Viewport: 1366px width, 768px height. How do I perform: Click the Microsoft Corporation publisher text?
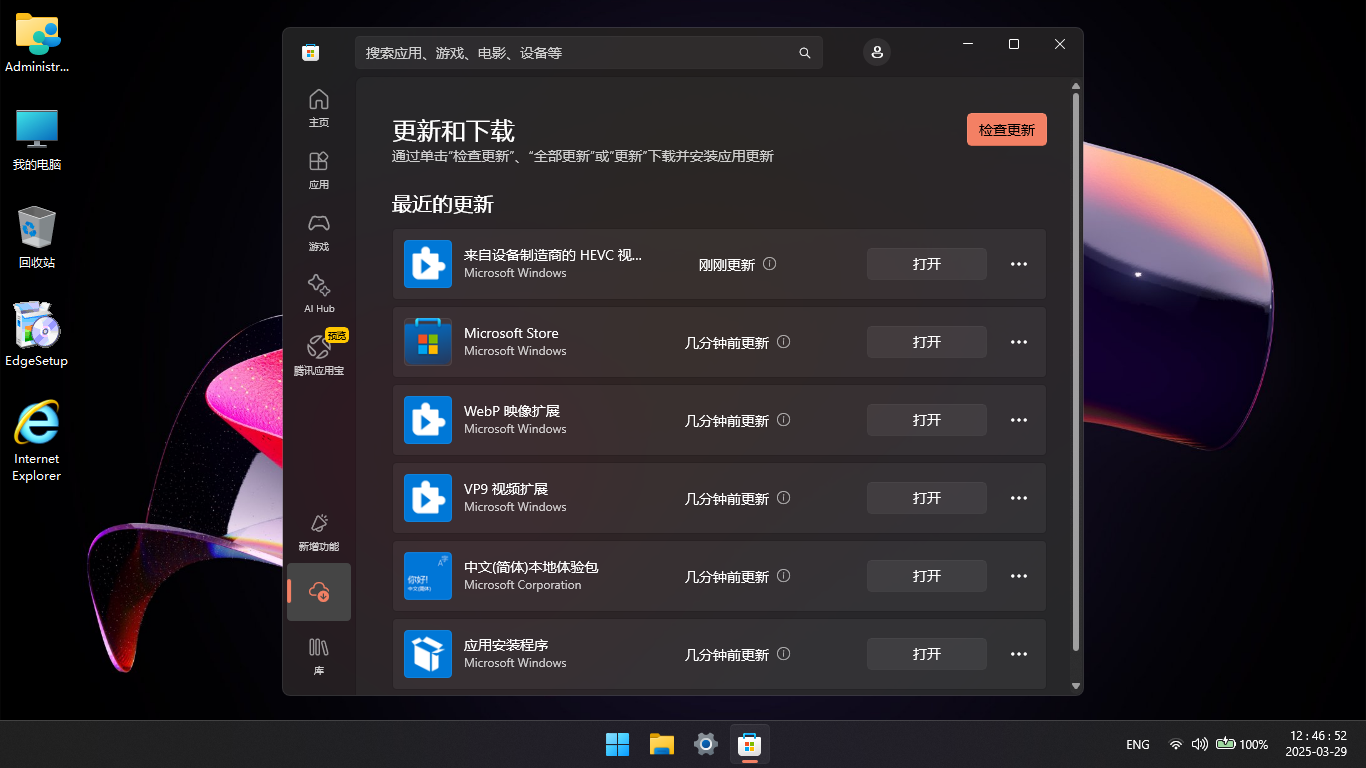[x=522, y=585]
